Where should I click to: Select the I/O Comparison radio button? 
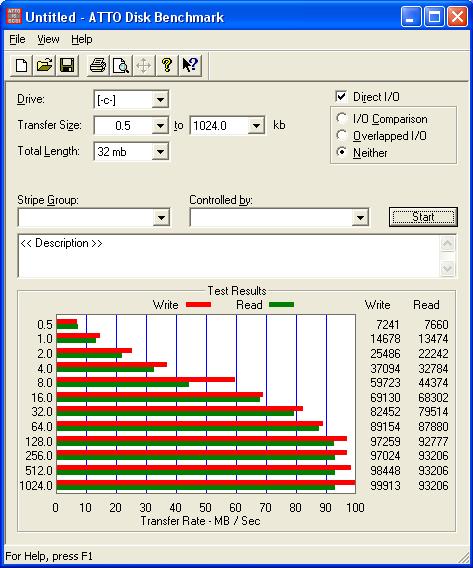pos(341,118)
